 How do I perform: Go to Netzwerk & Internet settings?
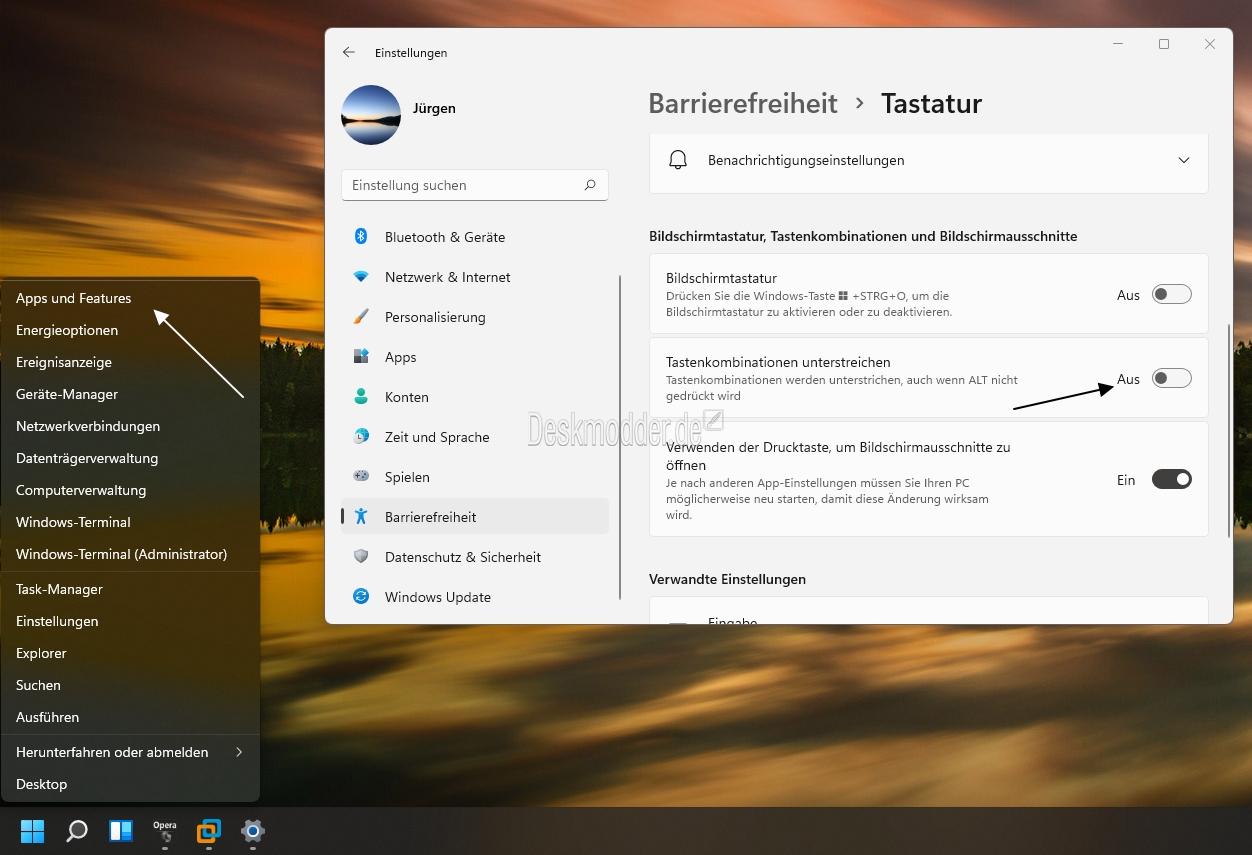(475, 277)
